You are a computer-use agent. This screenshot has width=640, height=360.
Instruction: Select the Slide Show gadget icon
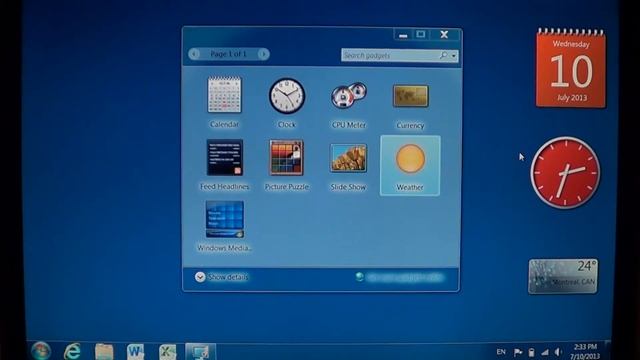click(x=348, y=158)
